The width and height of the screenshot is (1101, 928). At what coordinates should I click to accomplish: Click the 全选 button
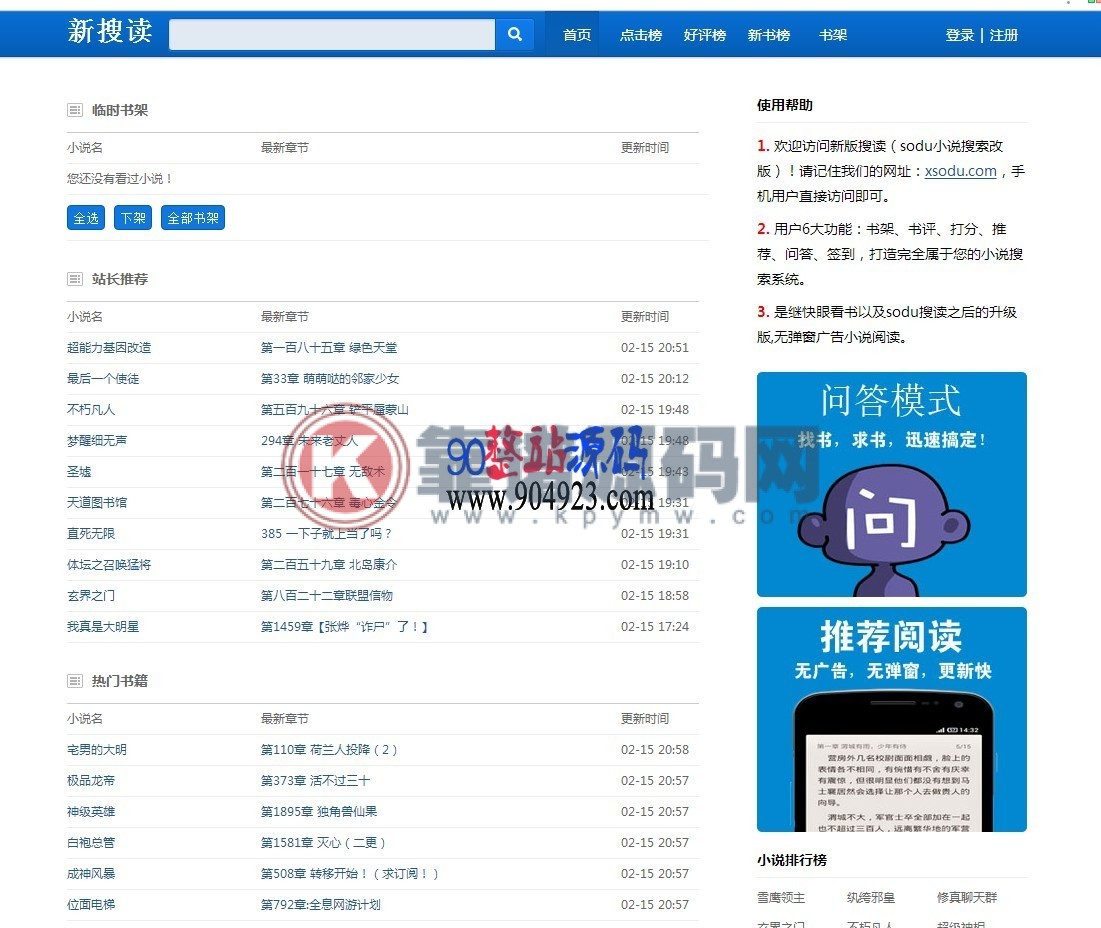[86, 218]
